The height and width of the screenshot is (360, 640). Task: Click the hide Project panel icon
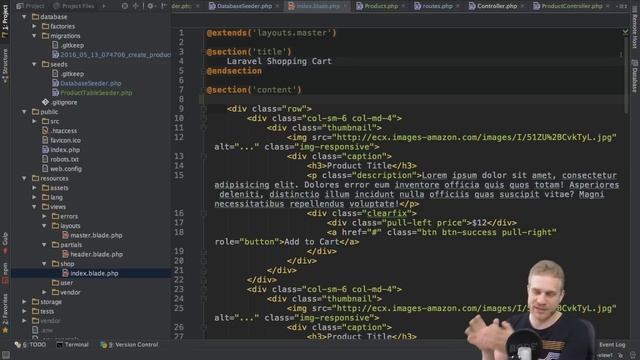click(163, 6)
